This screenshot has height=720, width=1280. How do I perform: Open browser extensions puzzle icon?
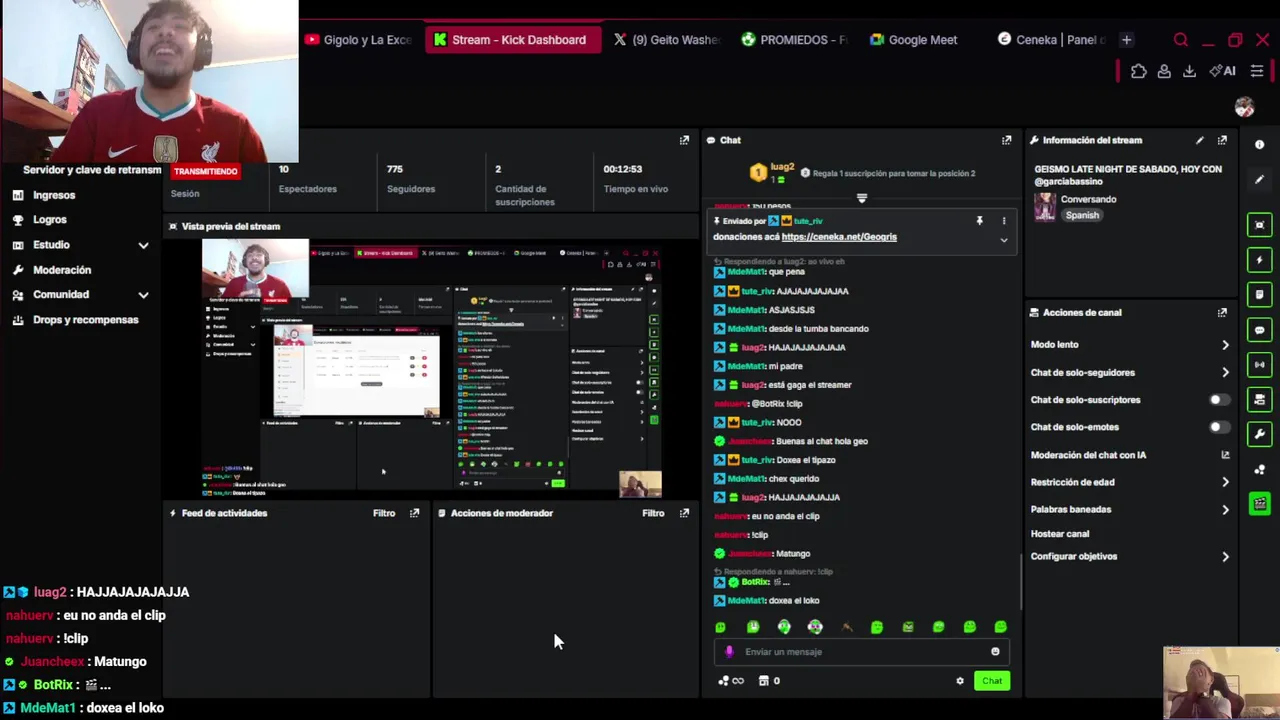1138,71
